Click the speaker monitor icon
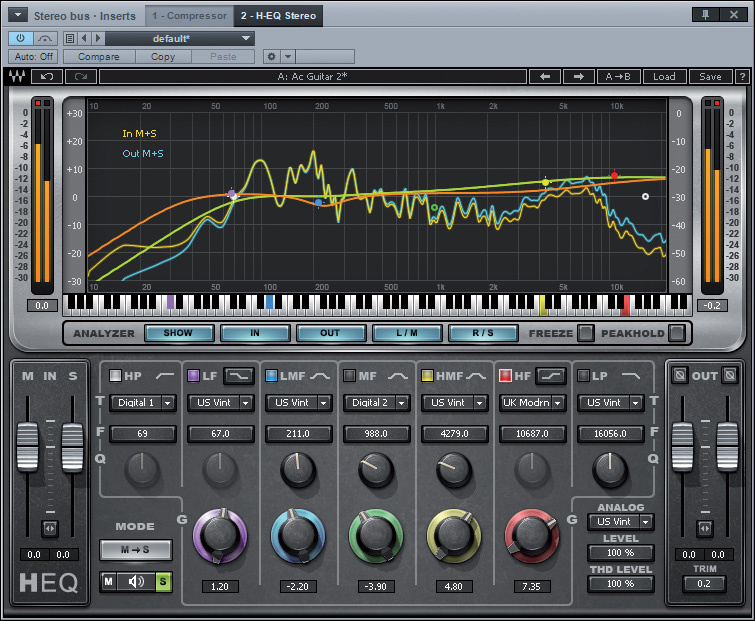The height and width of the screenshot is (621, 755). click(x=136, y=582)
